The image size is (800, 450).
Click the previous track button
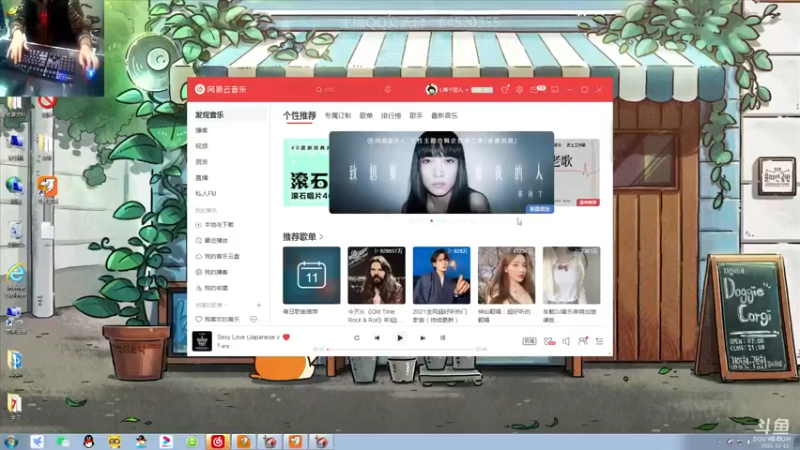coord(377,338)
